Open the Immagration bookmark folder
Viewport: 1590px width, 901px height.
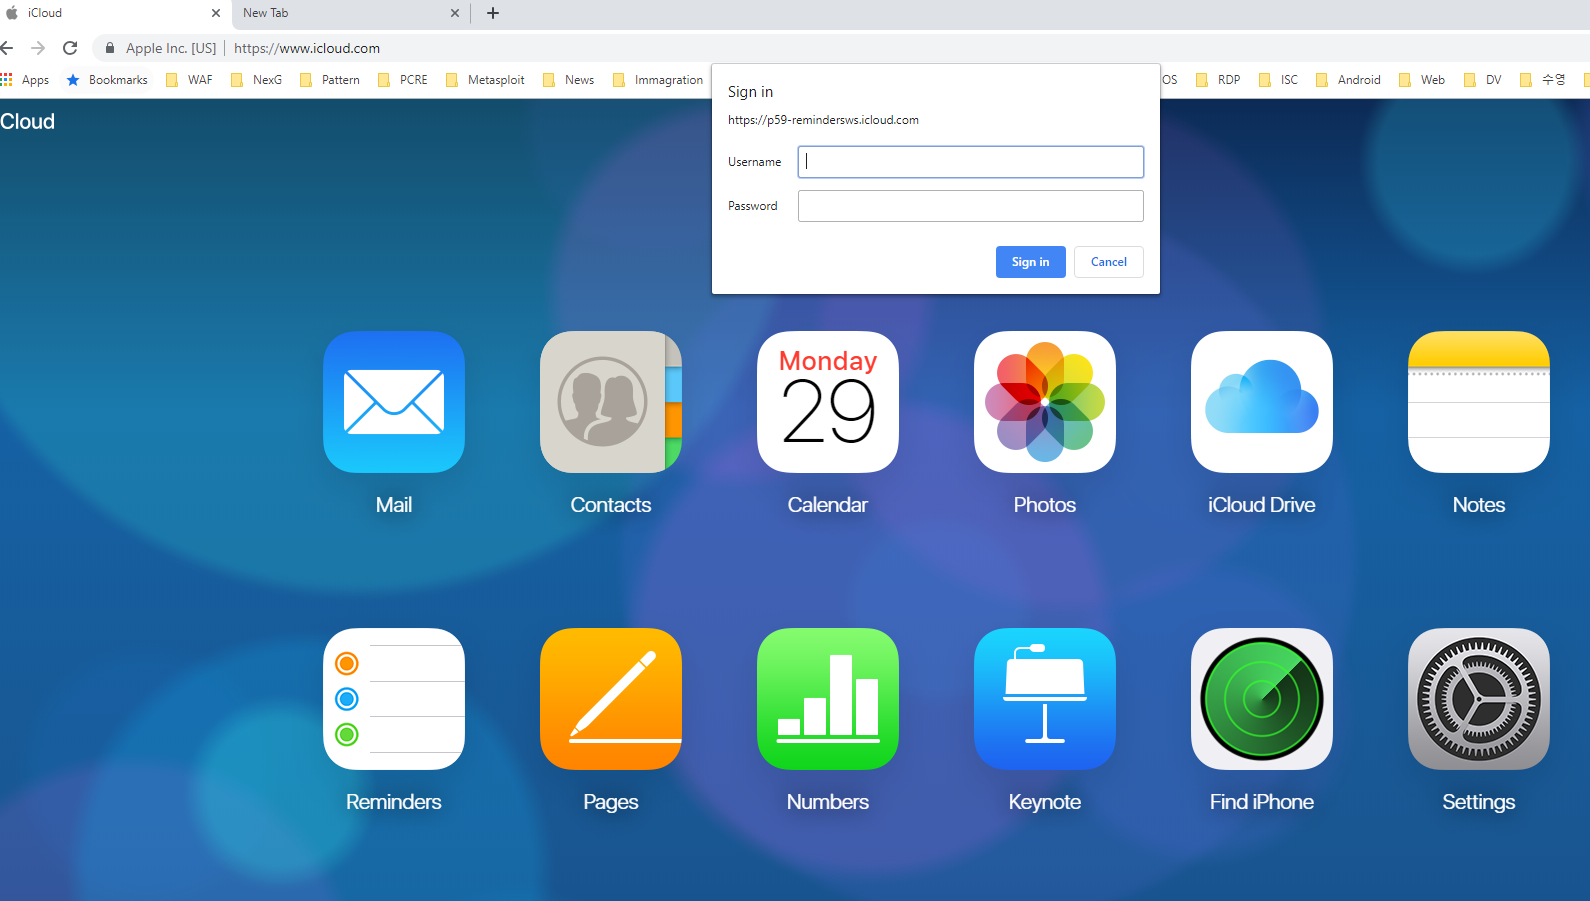pyautogui.click(x=658, y=80)
